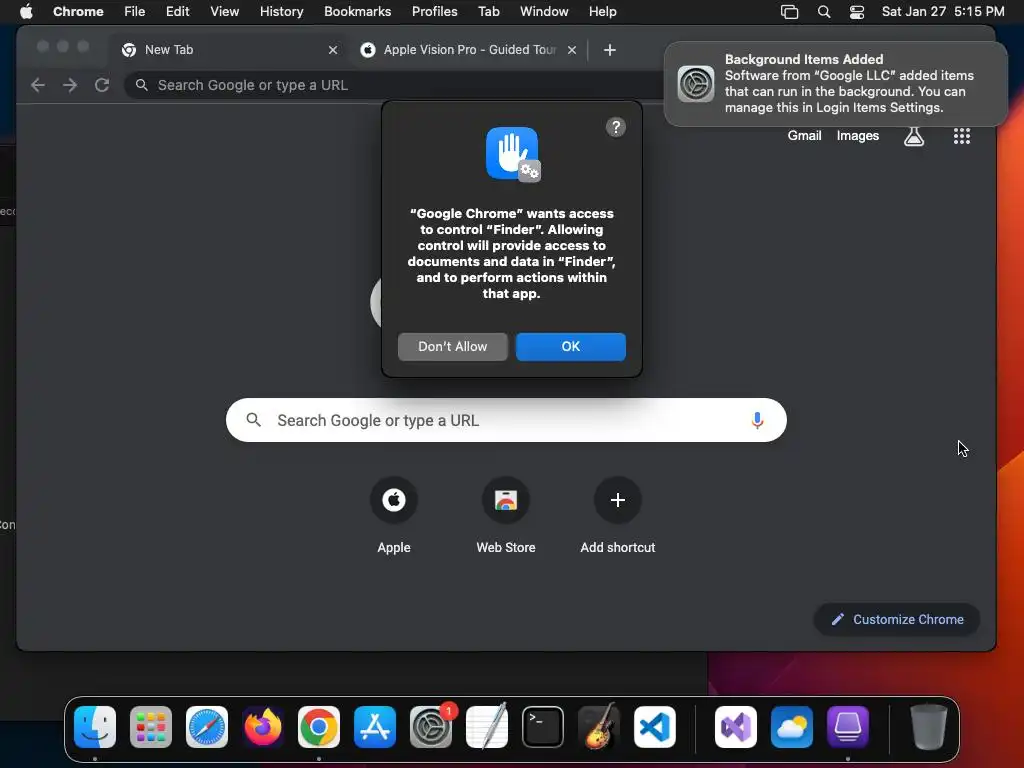Click the date and time in menu bar
The height and width of the screenshot is (768, 1024).
[942, 11]
